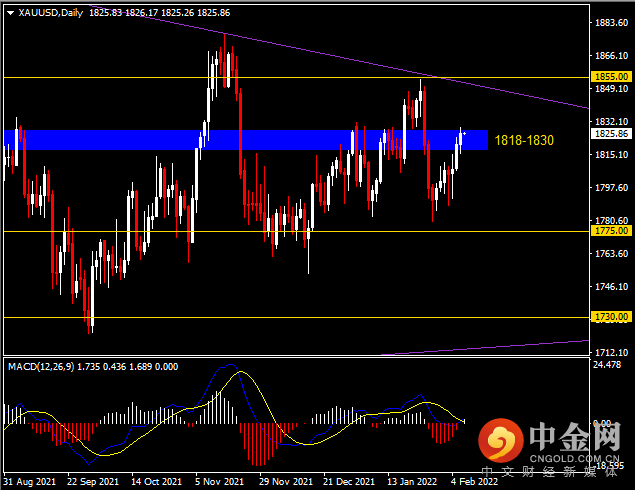Select the 1866.10 price axis label
Viewport: 635px width, 490px height.
(612, 55)
